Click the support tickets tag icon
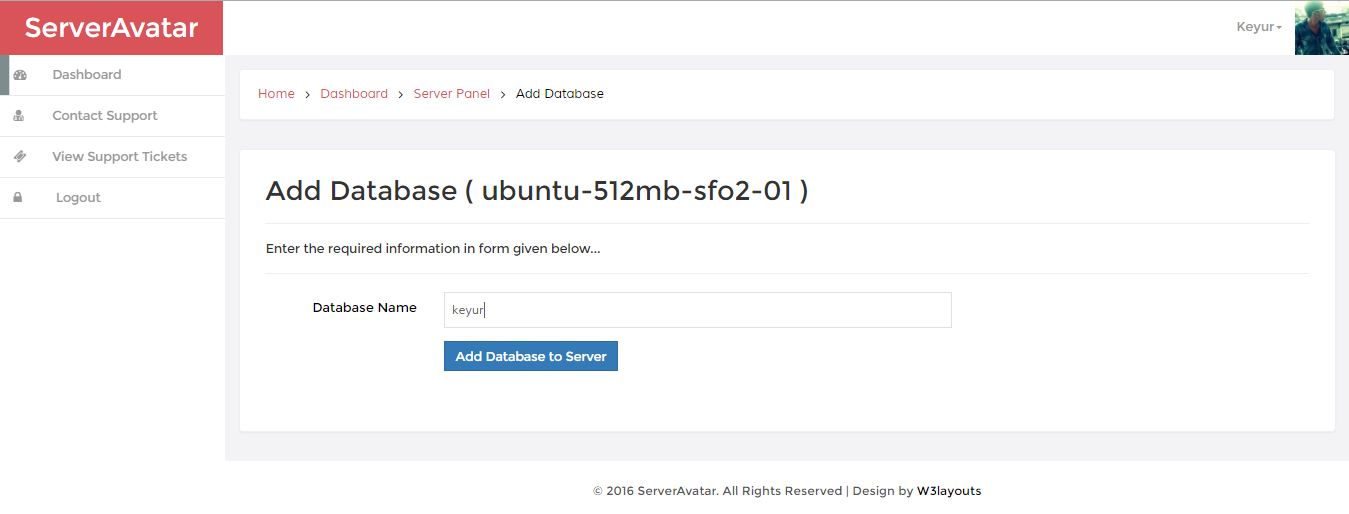The image size is (1349, 514). (x=20, y=157)
